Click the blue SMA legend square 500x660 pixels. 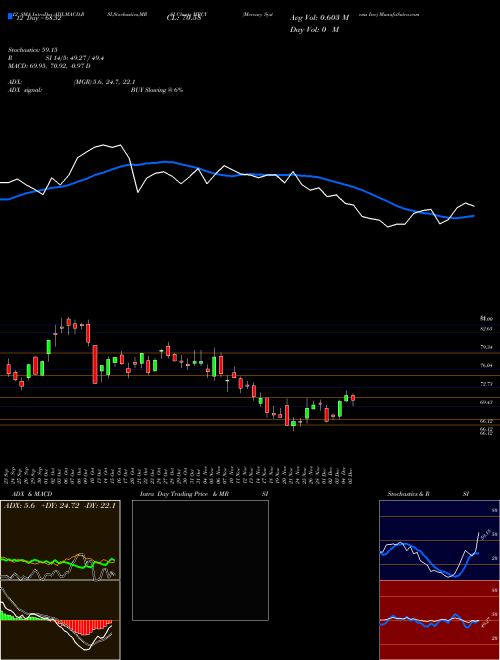[x=10, y=17]
